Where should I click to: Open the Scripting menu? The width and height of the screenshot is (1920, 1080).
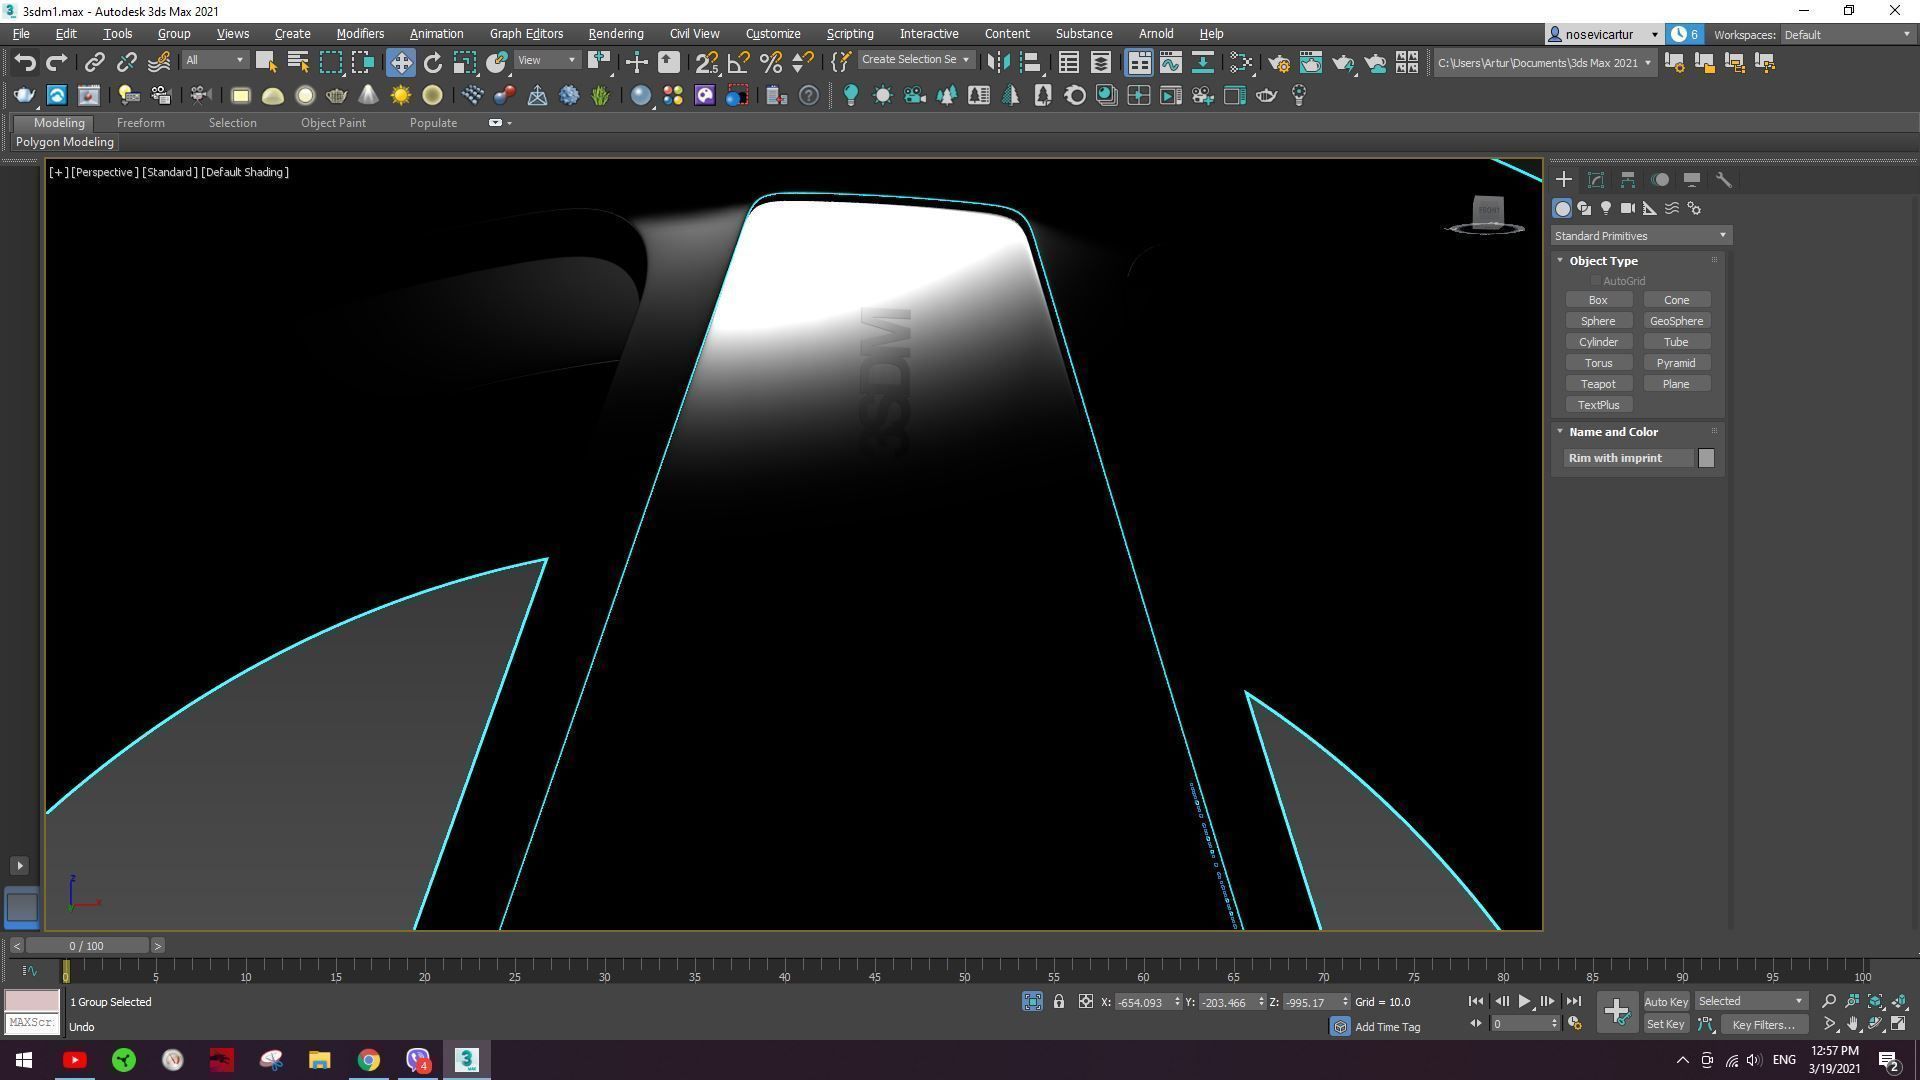(x=850, y=34)
